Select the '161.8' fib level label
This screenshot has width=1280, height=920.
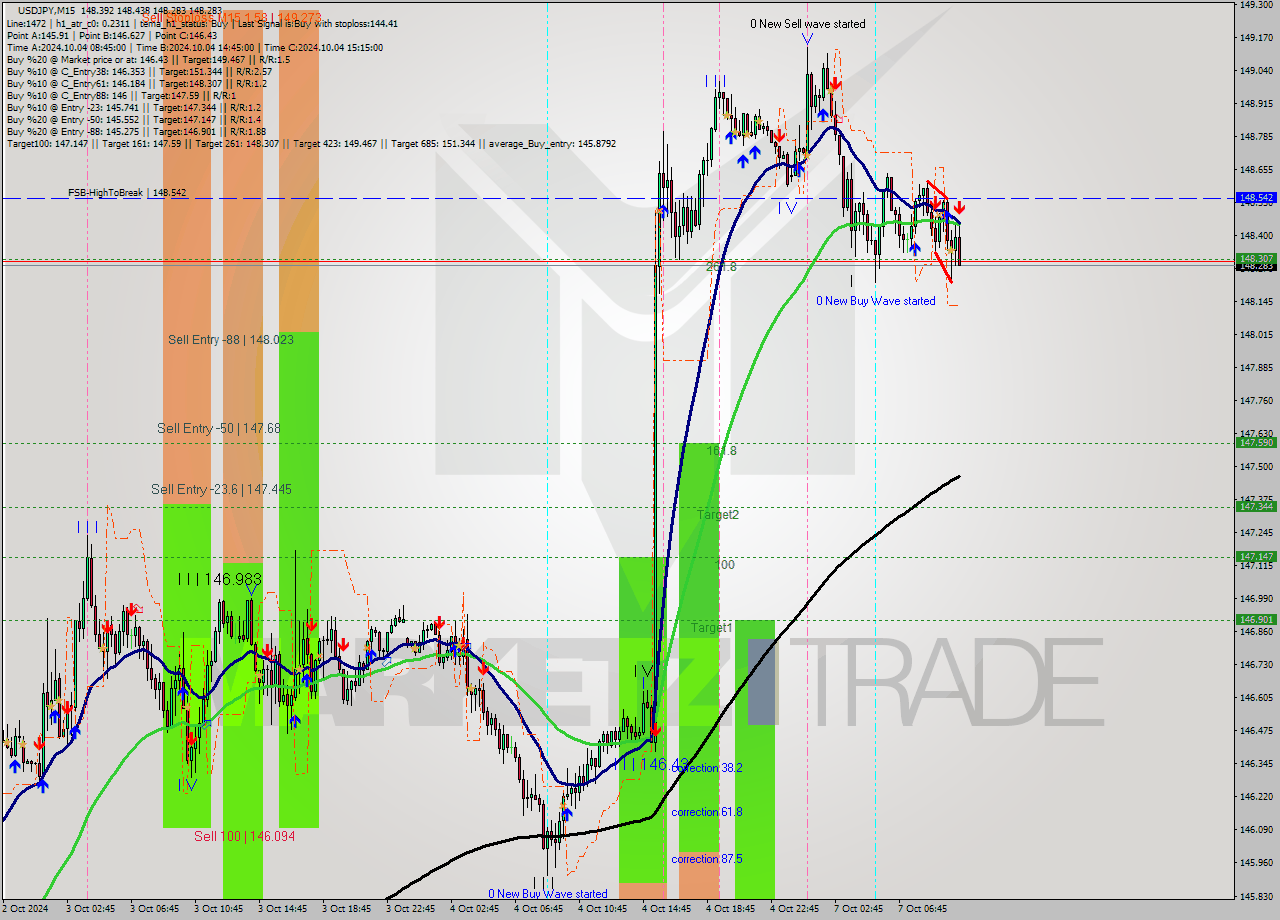pos(722,451)
